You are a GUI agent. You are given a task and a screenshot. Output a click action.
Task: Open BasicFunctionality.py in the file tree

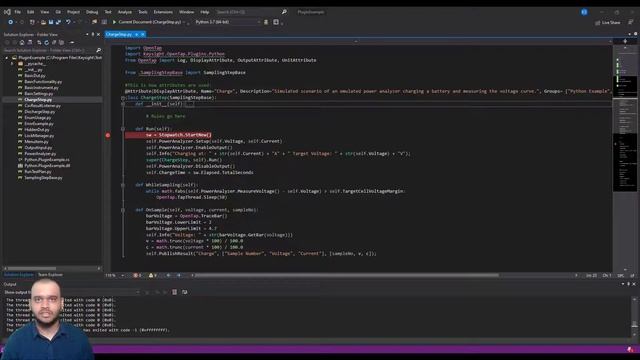(43, 82)
